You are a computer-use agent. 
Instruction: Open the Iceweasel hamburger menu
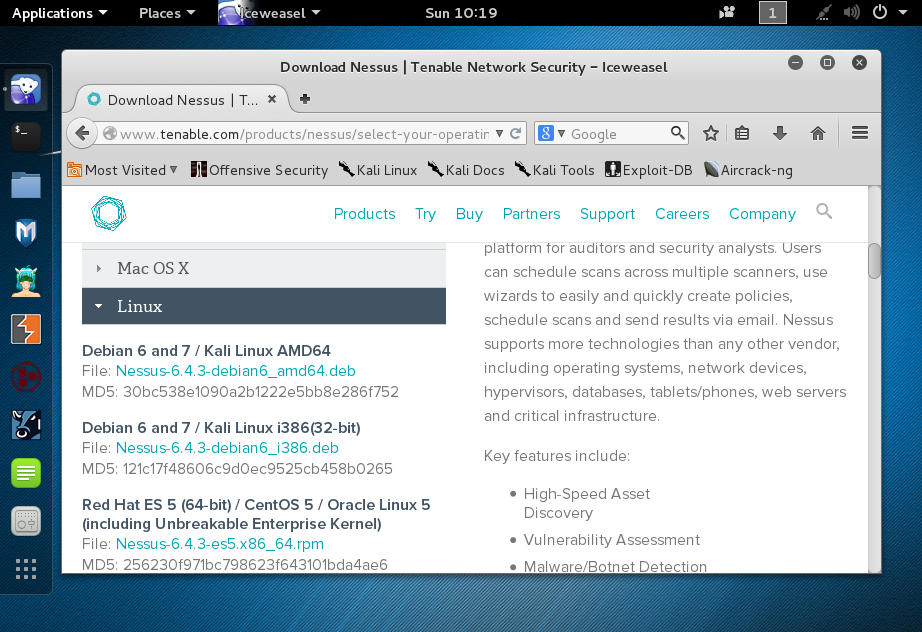pyautogui.click(x=860, y=133)
